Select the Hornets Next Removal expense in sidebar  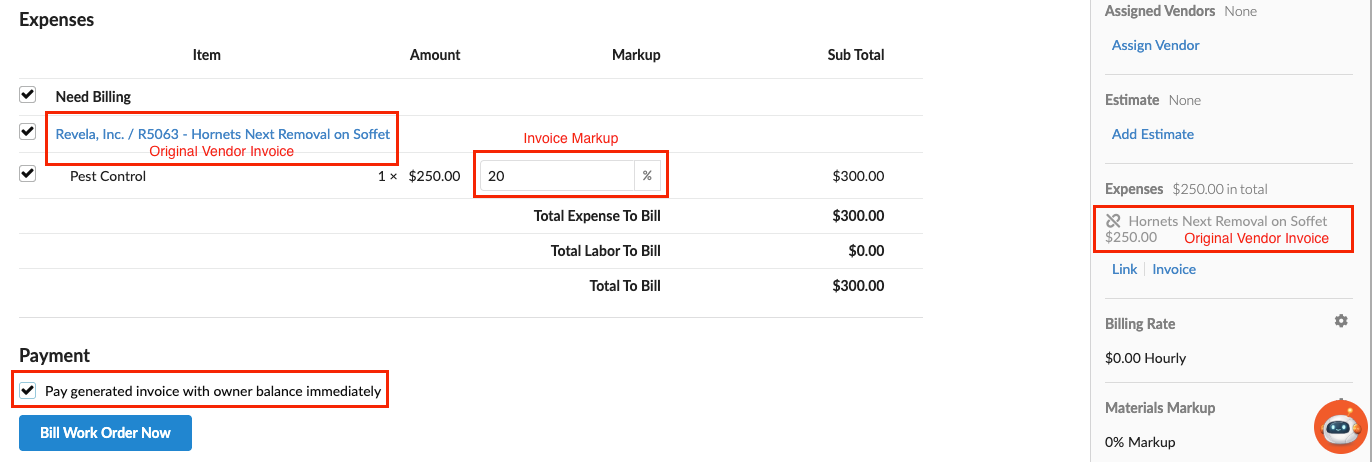[x=1228, y=221]
